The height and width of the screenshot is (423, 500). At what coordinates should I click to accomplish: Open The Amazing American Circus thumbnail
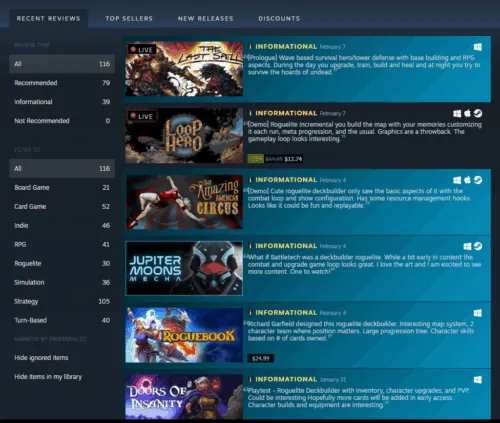click(184, 202)
